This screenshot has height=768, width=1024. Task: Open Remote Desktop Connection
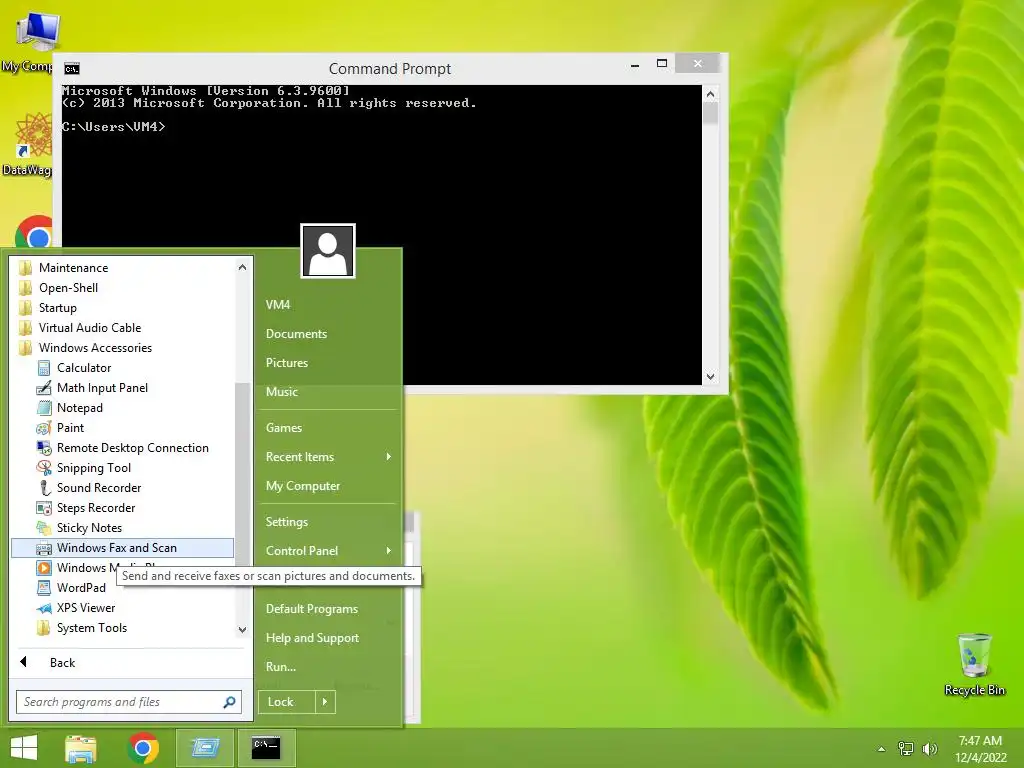122,448
